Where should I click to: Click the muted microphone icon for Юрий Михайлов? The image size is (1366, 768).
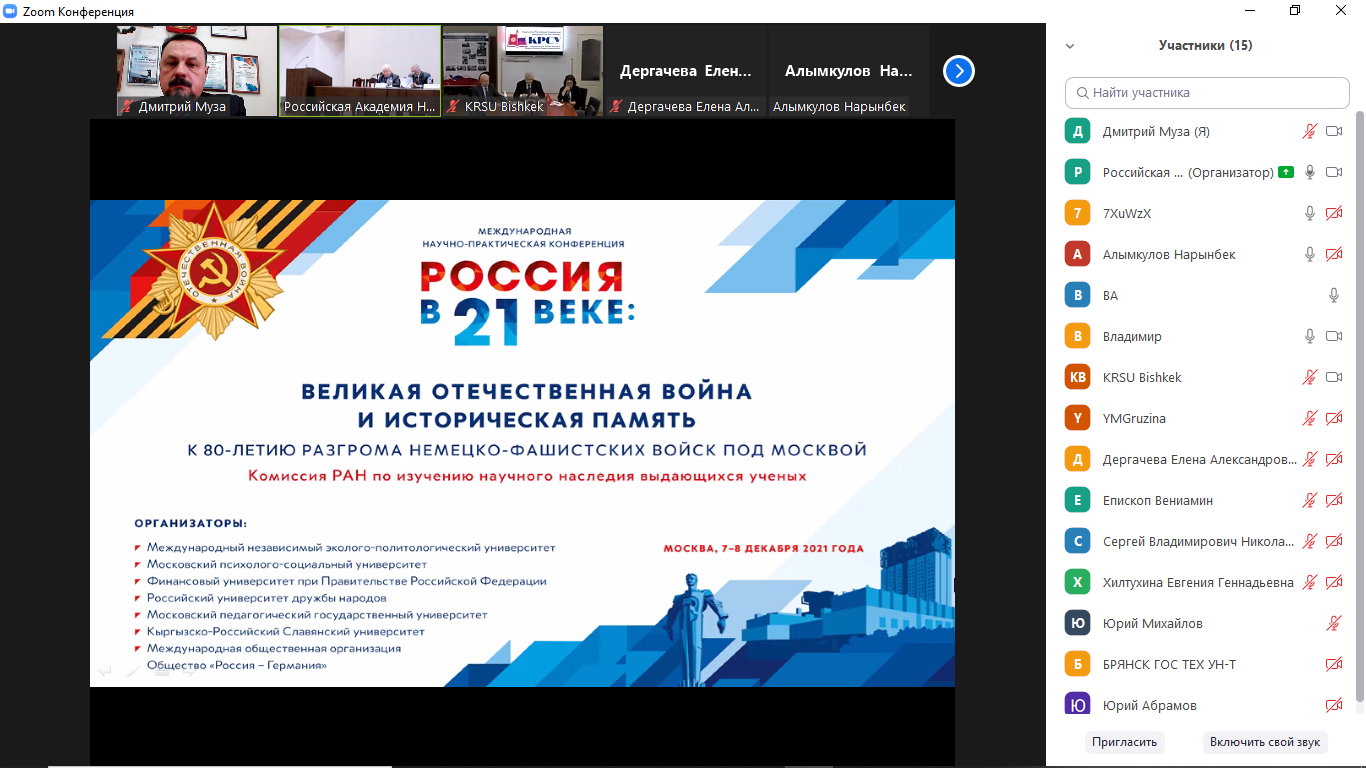click(x=1334, y=623)
